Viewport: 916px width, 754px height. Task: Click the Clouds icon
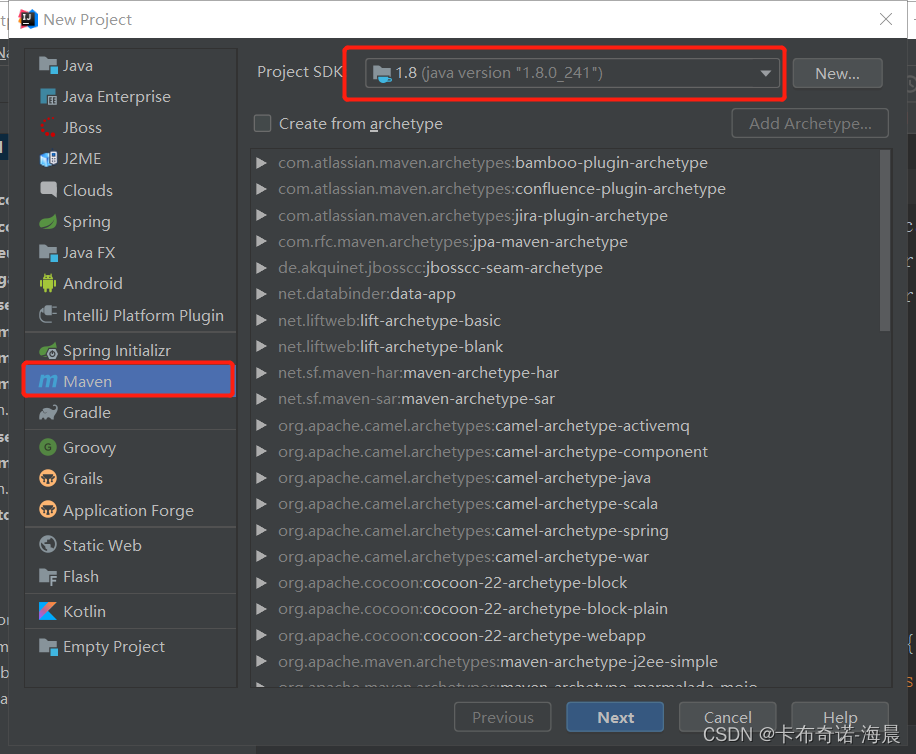click(48, 189)
